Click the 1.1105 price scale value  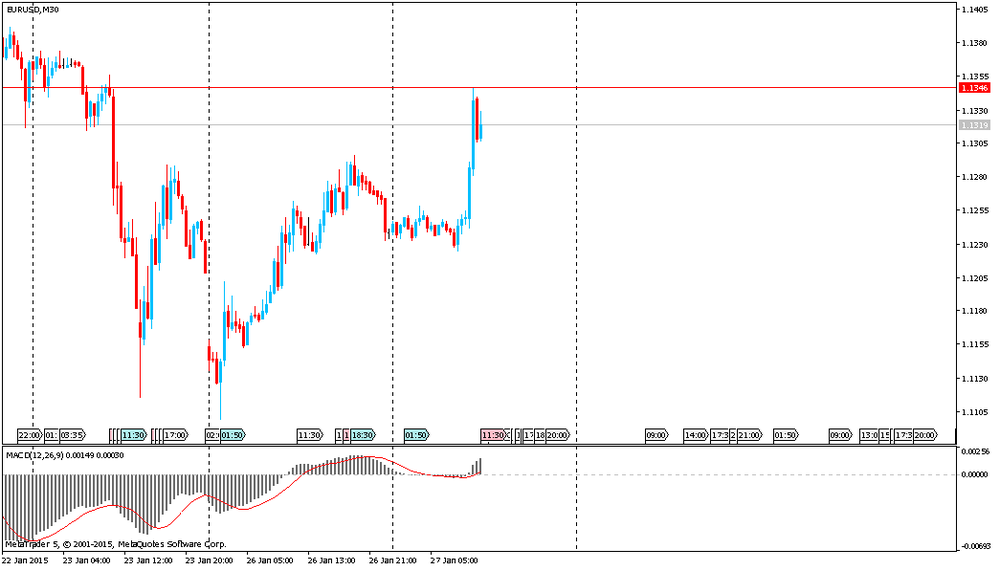pos(975,412)
